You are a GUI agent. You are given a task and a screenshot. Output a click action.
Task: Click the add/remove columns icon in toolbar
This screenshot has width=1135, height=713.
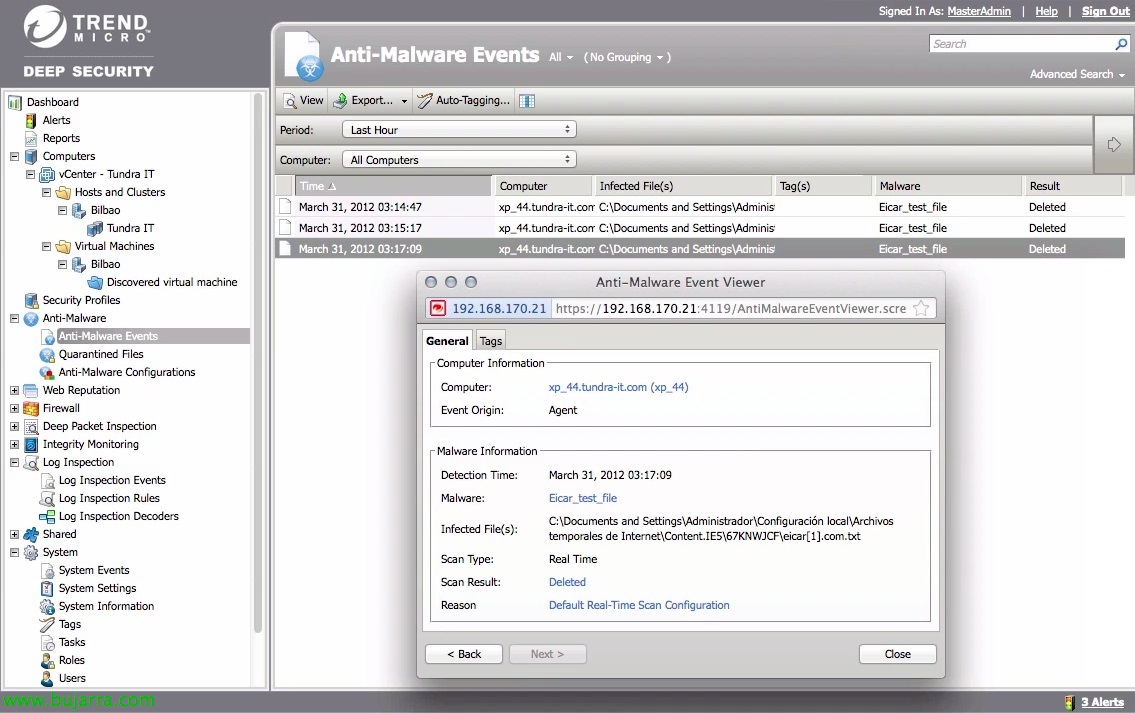527,101
